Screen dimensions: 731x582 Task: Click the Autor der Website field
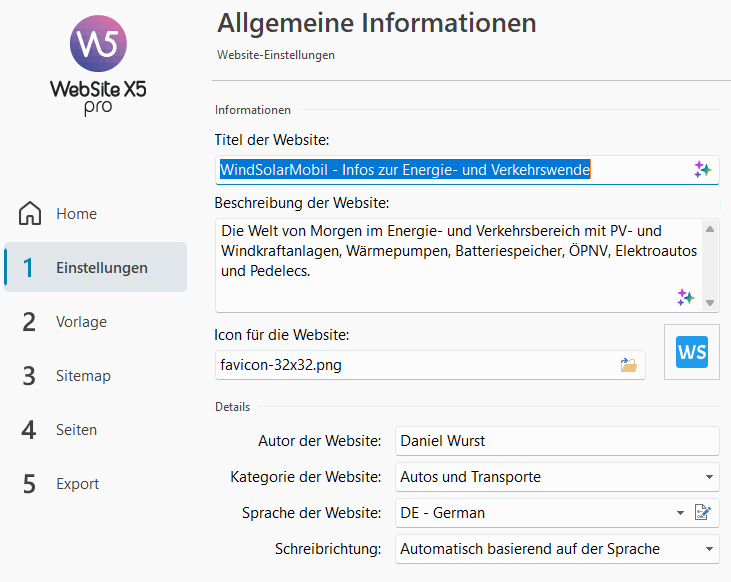coord(557,441)
